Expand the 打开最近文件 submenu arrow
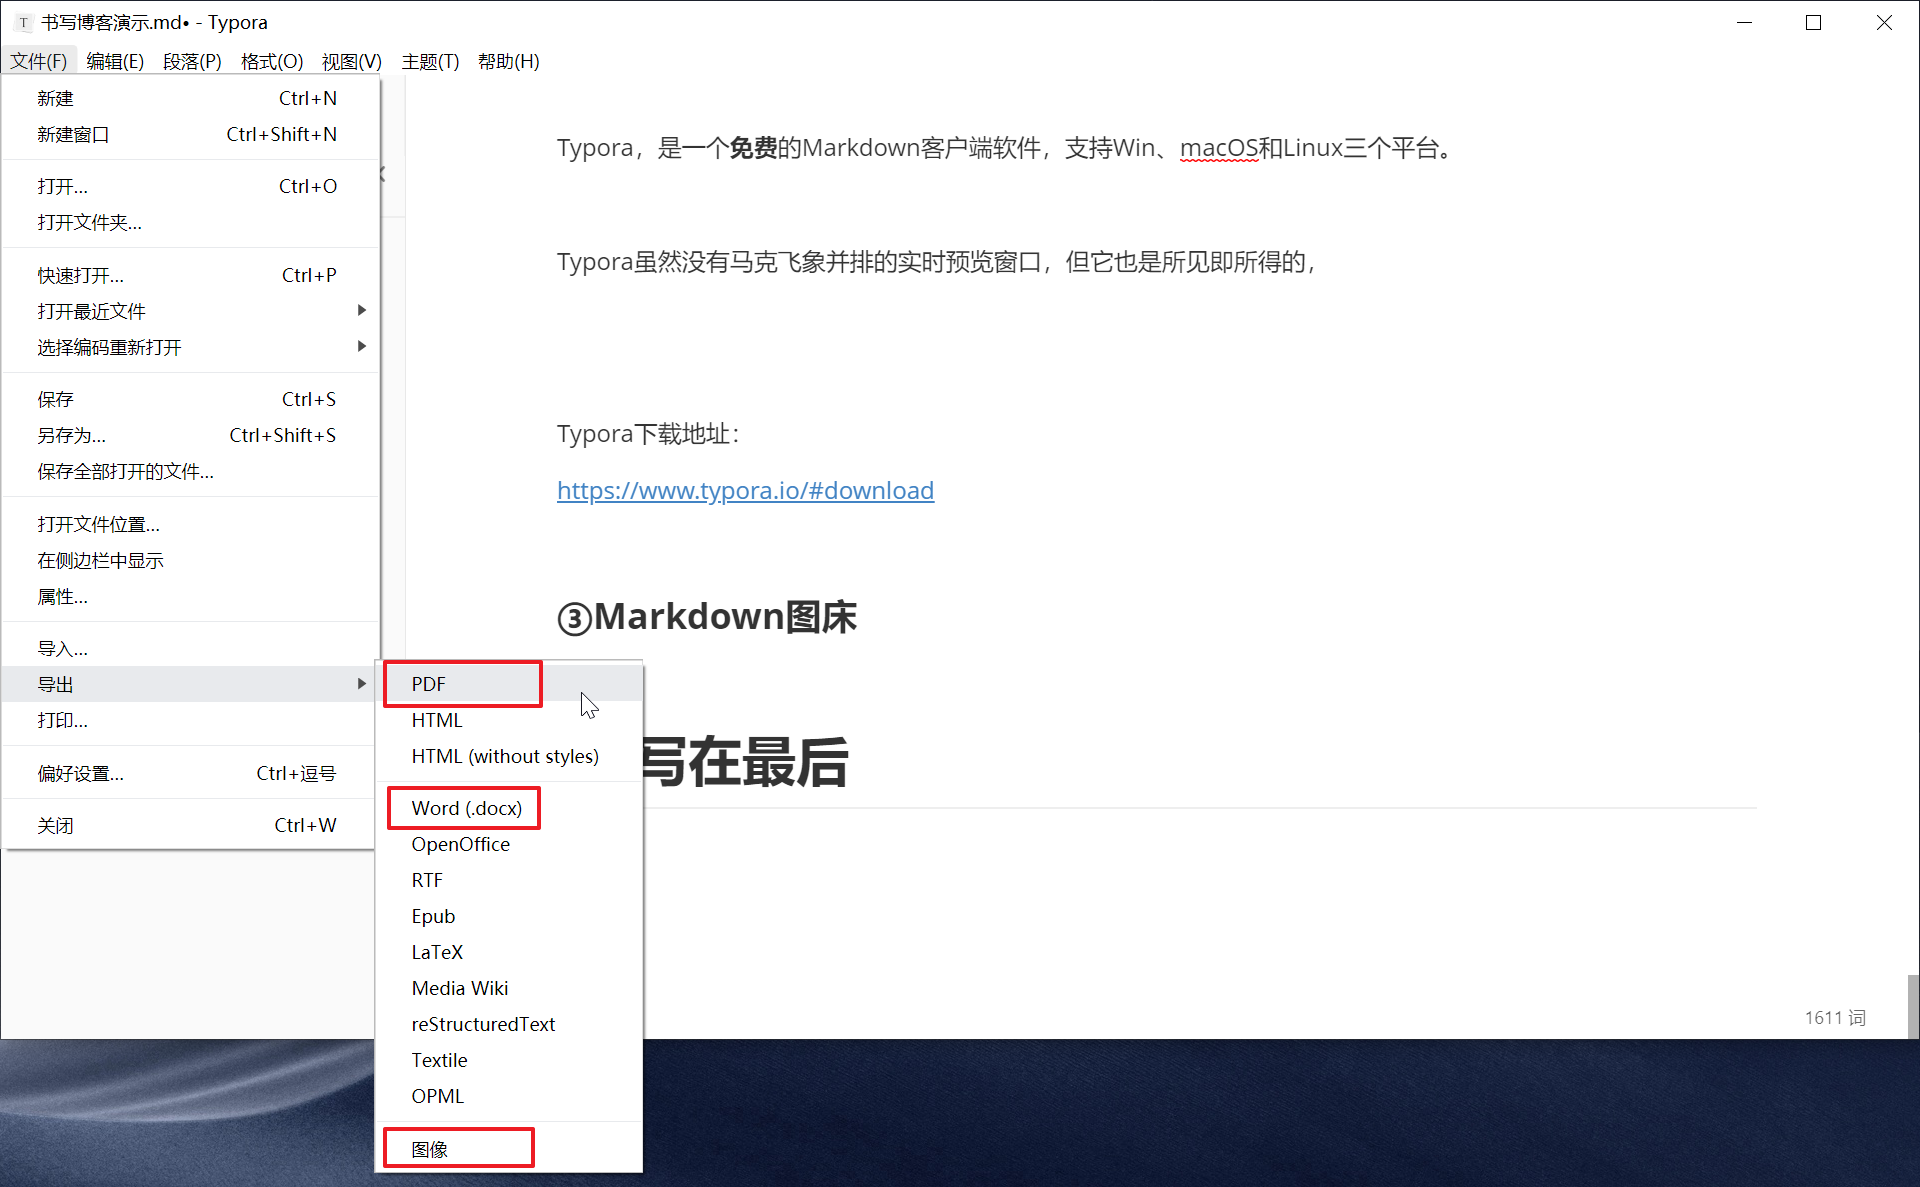The image size is (1920, 1187). pyautogui.click(x=361, y=311)
